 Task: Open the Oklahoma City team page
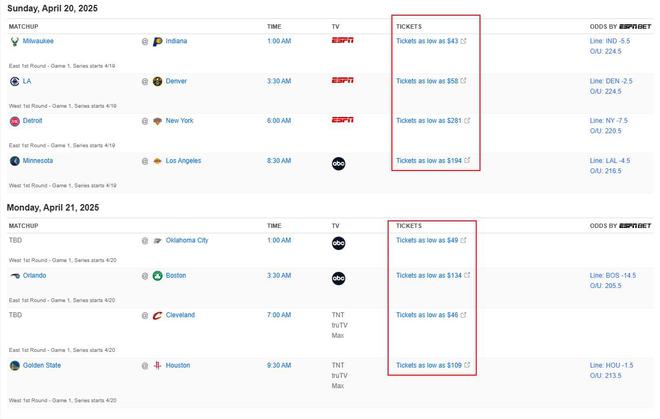pos(187,240)
